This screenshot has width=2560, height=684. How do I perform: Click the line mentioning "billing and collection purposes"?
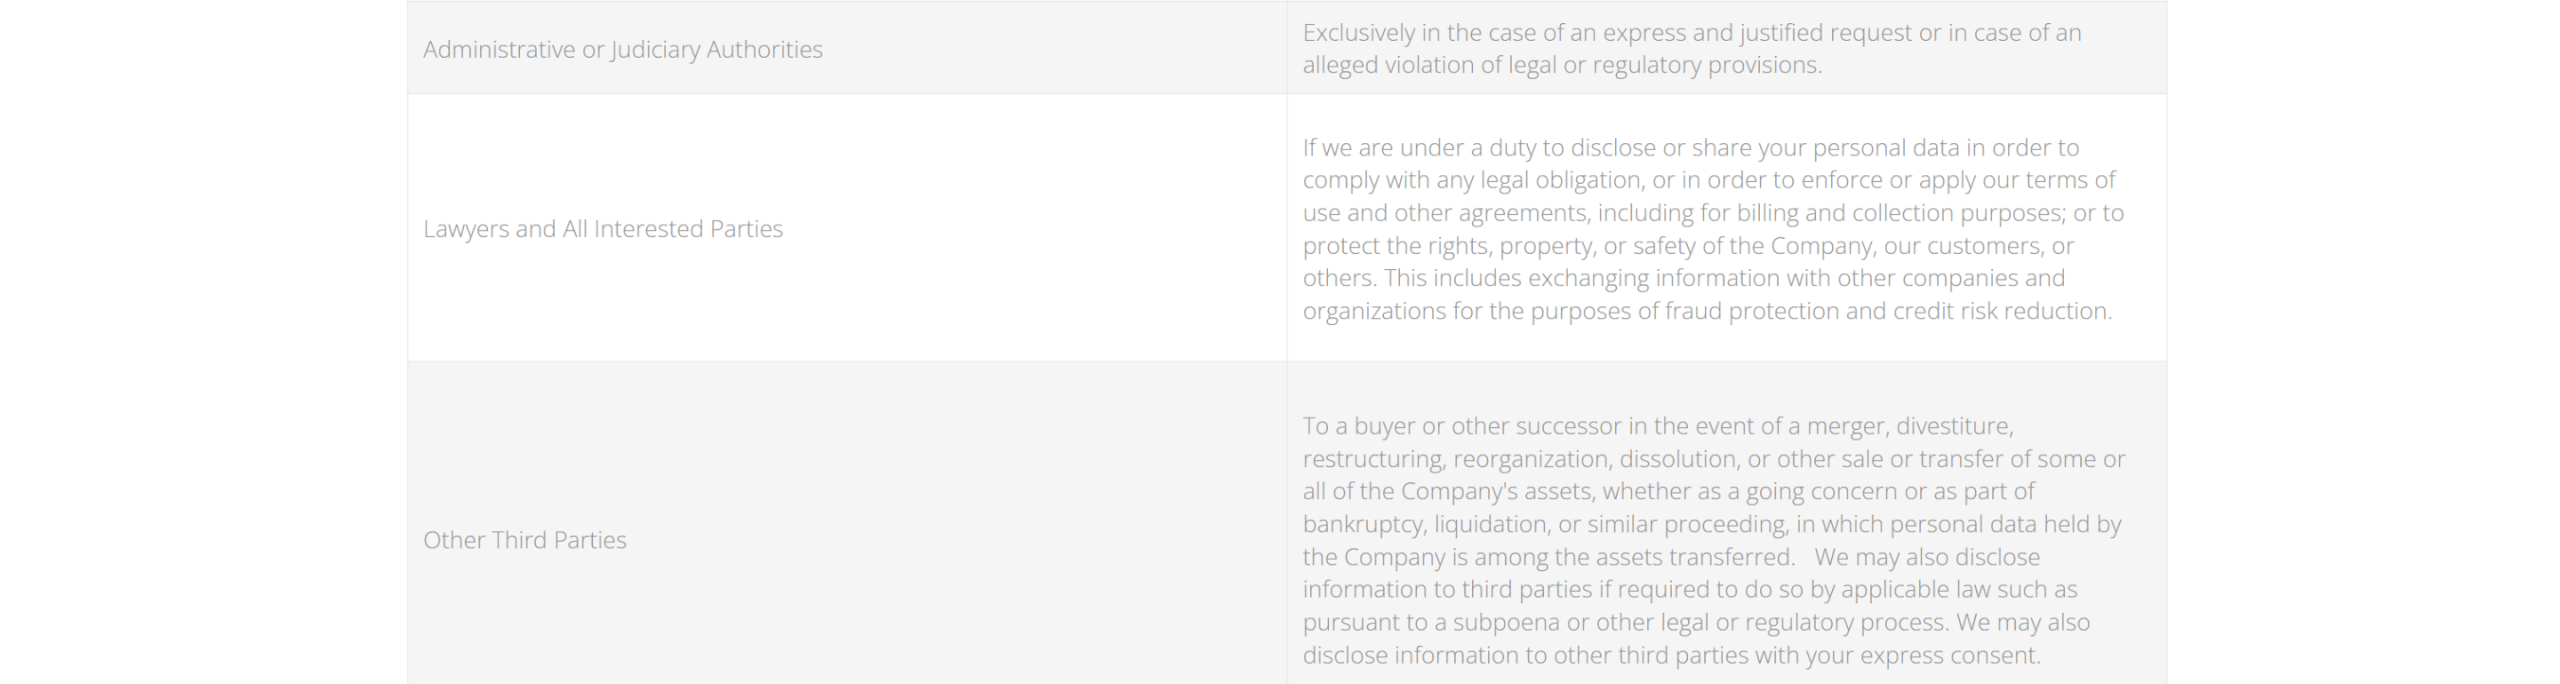coord(1712,213)
